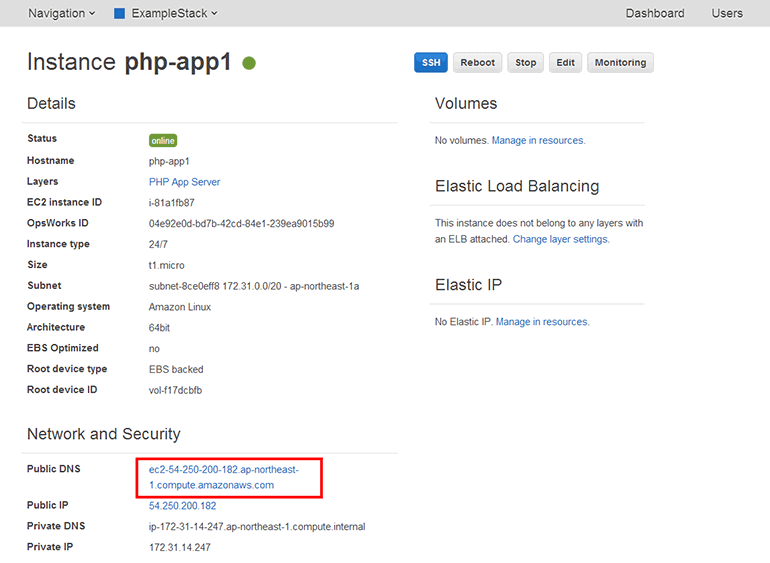Open the Dashboard menu item

click(654, 14)
